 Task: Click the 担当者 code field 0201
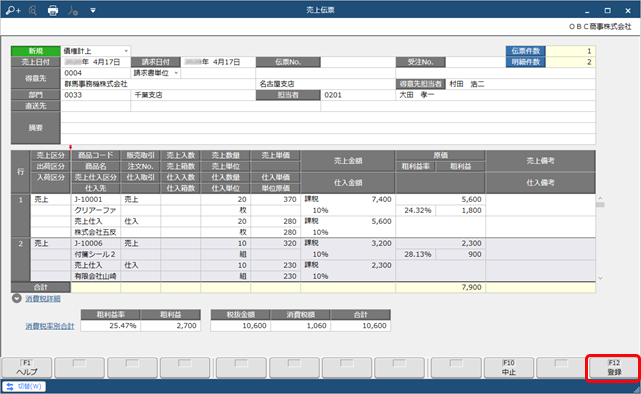tap(358, 95)
